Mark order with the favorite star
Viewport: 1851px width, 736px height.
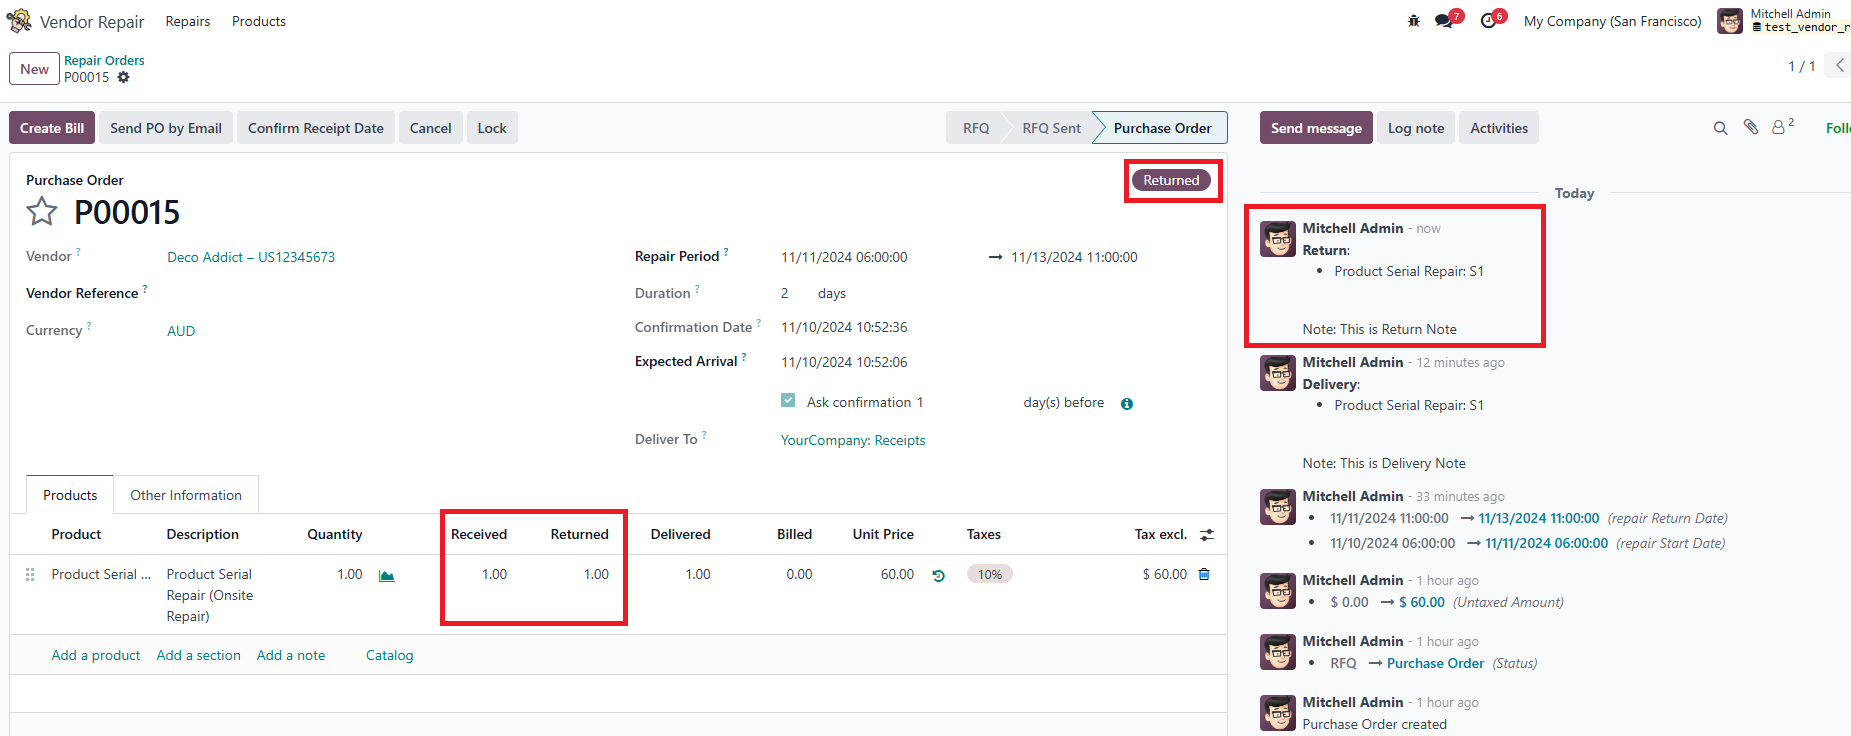(42, 212)
